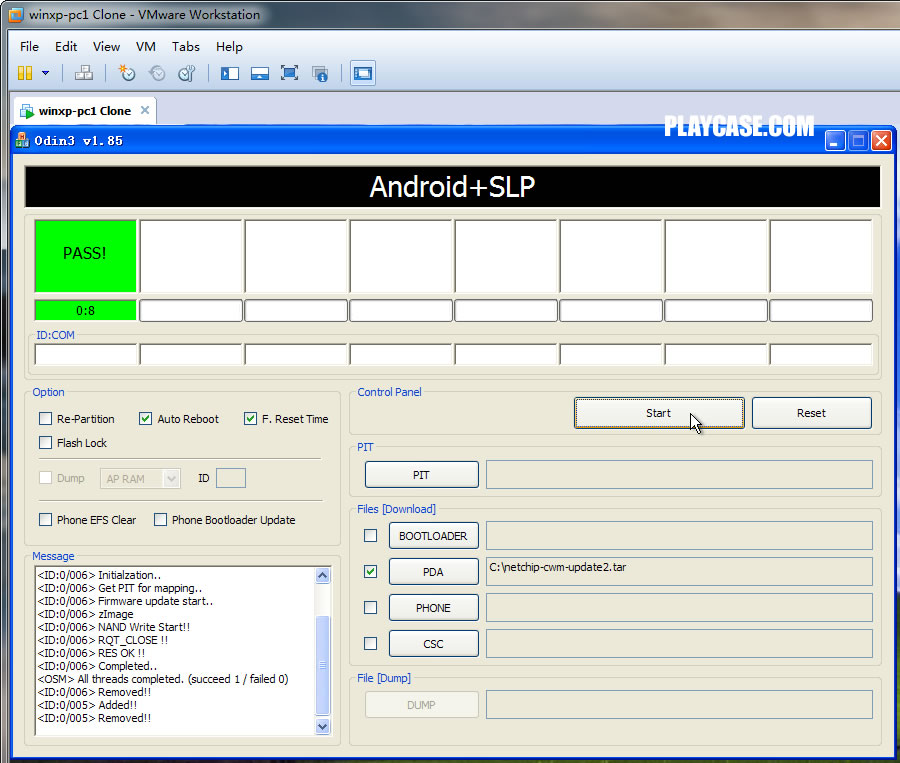Click the Message log scroll up arrow
This screenshot has height=763, width=900.
323,575
